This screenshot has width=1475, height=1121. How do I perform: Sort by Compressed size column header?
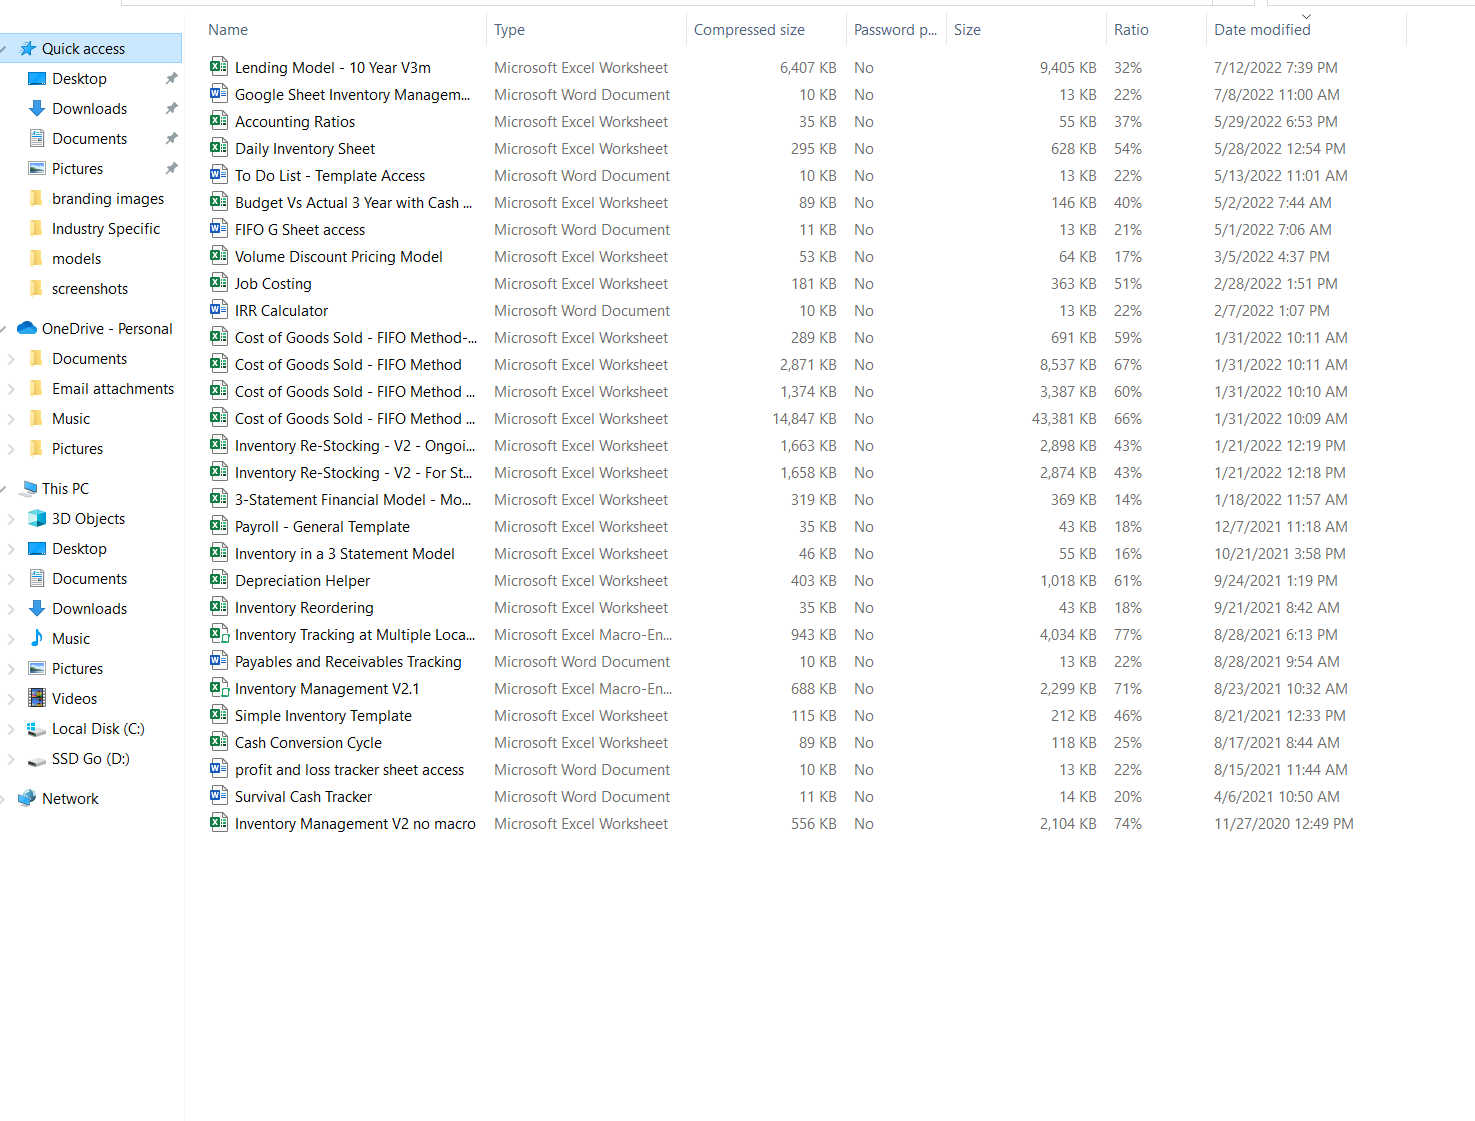(x=749, y=30)
